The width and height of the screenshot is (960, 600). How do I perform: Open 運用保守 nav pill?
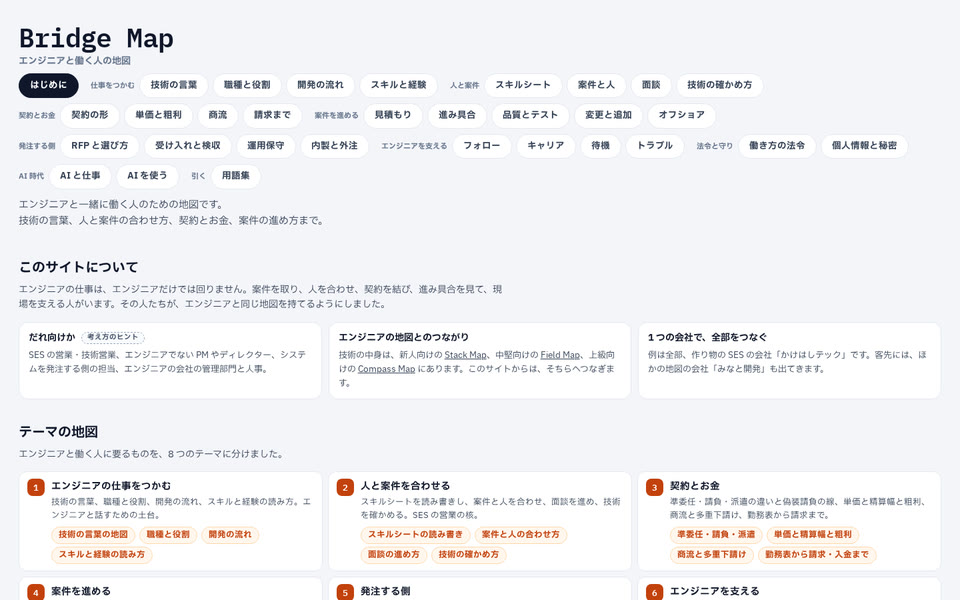[266, 146]
